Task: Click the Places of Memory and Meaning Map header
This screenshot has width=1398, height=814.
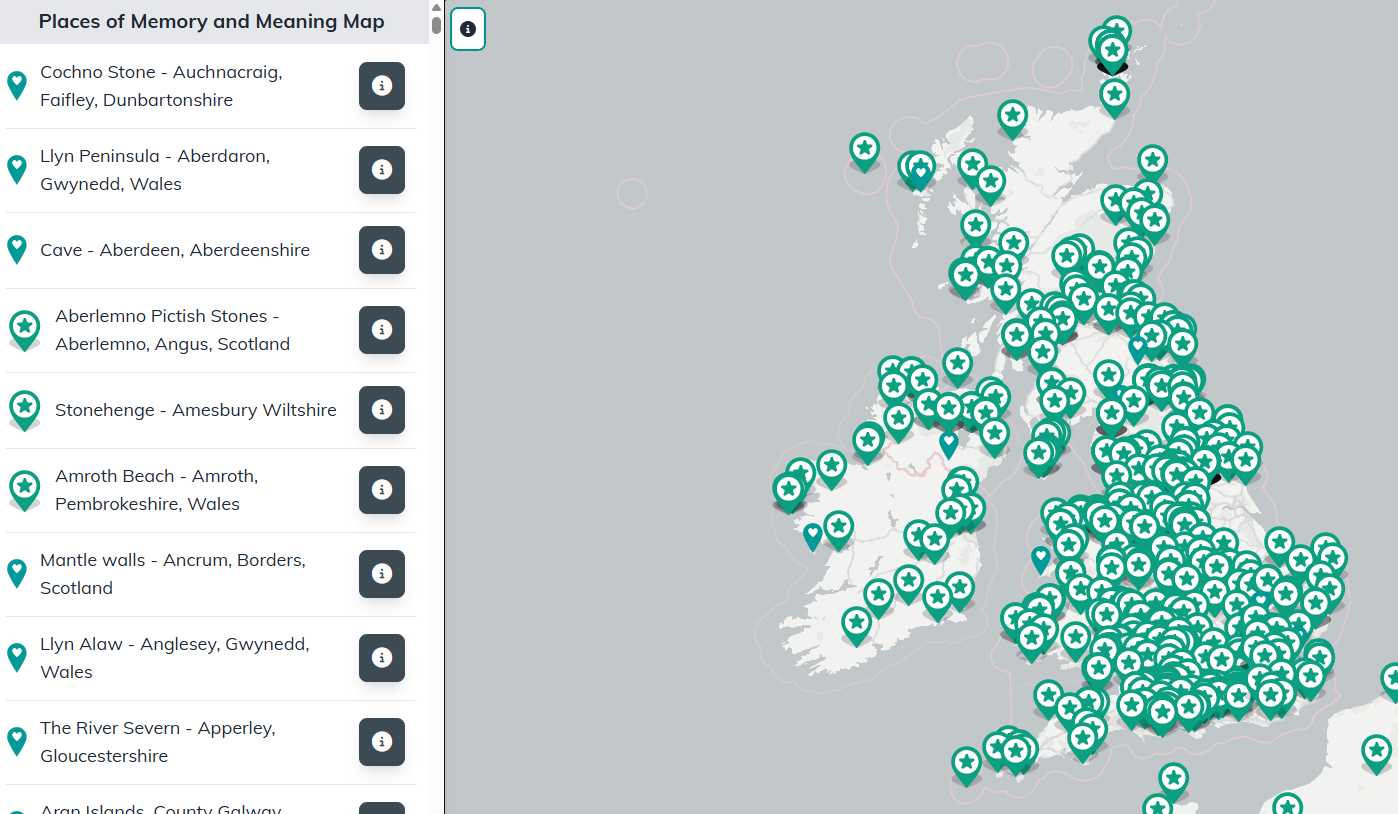Action: click(212, 22)
